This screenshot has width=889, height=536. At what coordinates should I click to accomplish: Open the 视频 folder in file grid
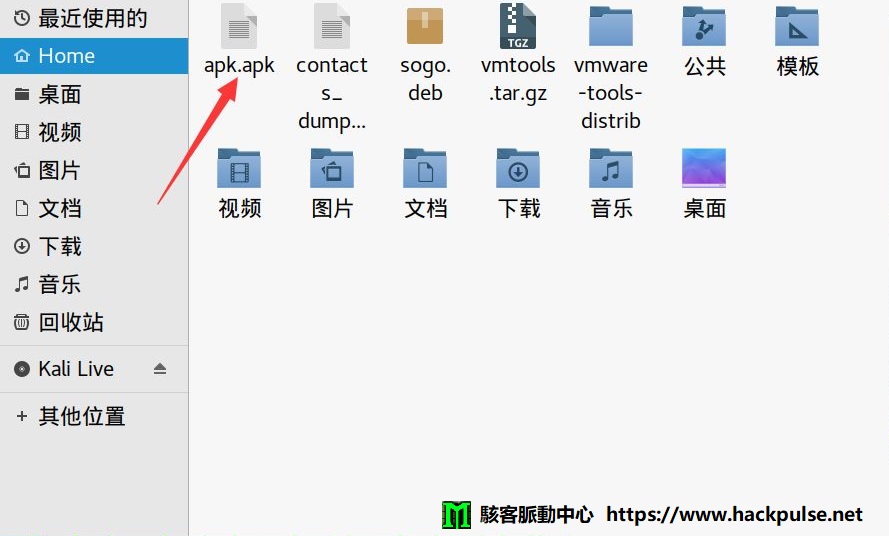[238, 169]
